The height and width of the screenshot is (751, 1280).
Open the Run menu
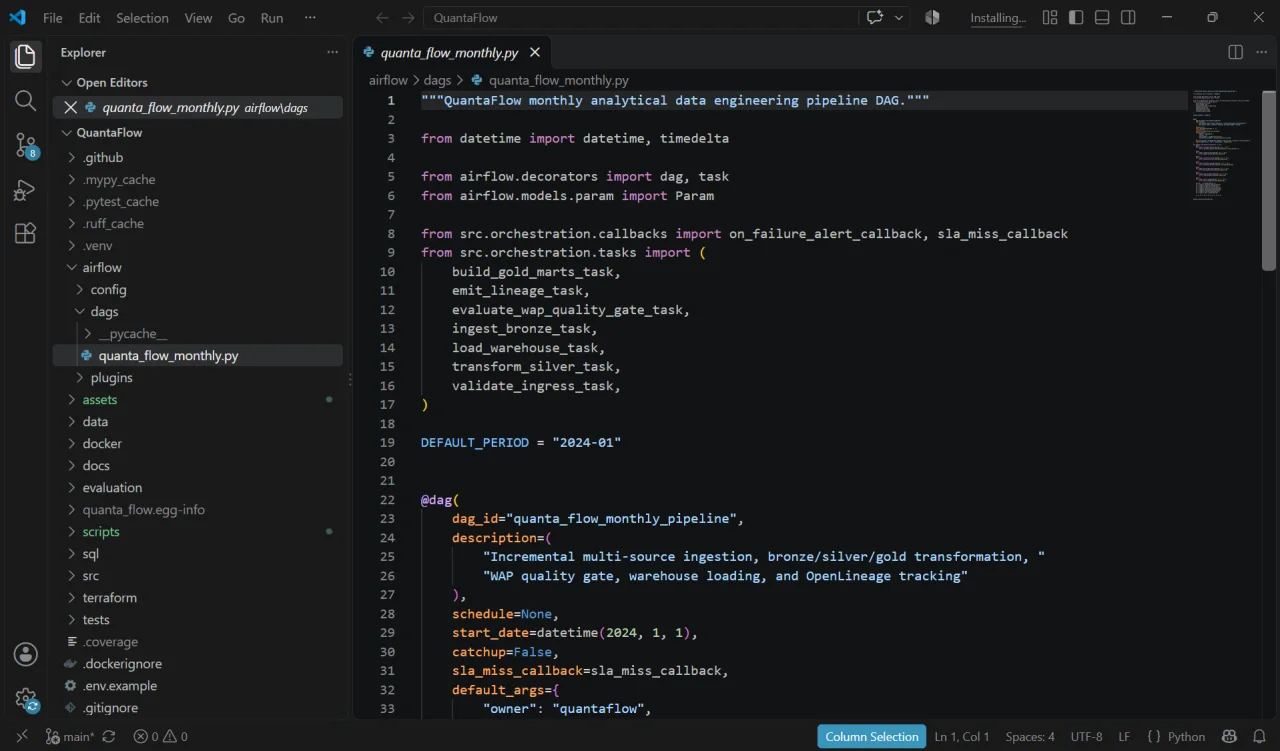(x=271, y=18)
